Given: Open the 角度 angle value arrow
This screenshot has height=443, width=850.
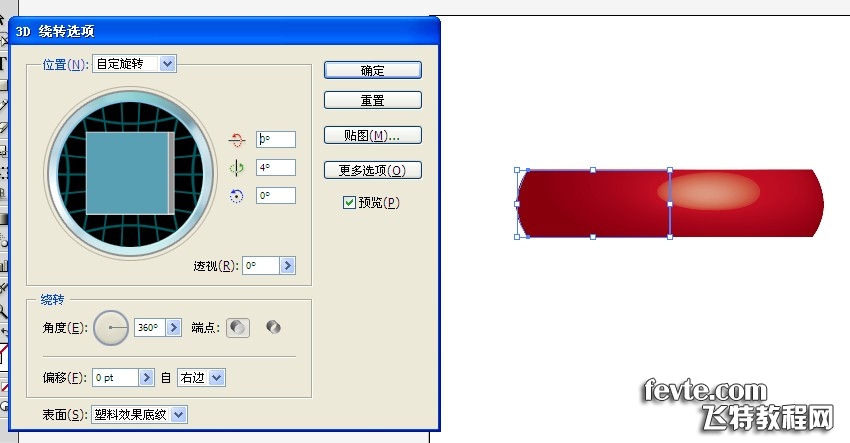Looking at the screenshot, I should pyautogui.click(x=173, y=328).
